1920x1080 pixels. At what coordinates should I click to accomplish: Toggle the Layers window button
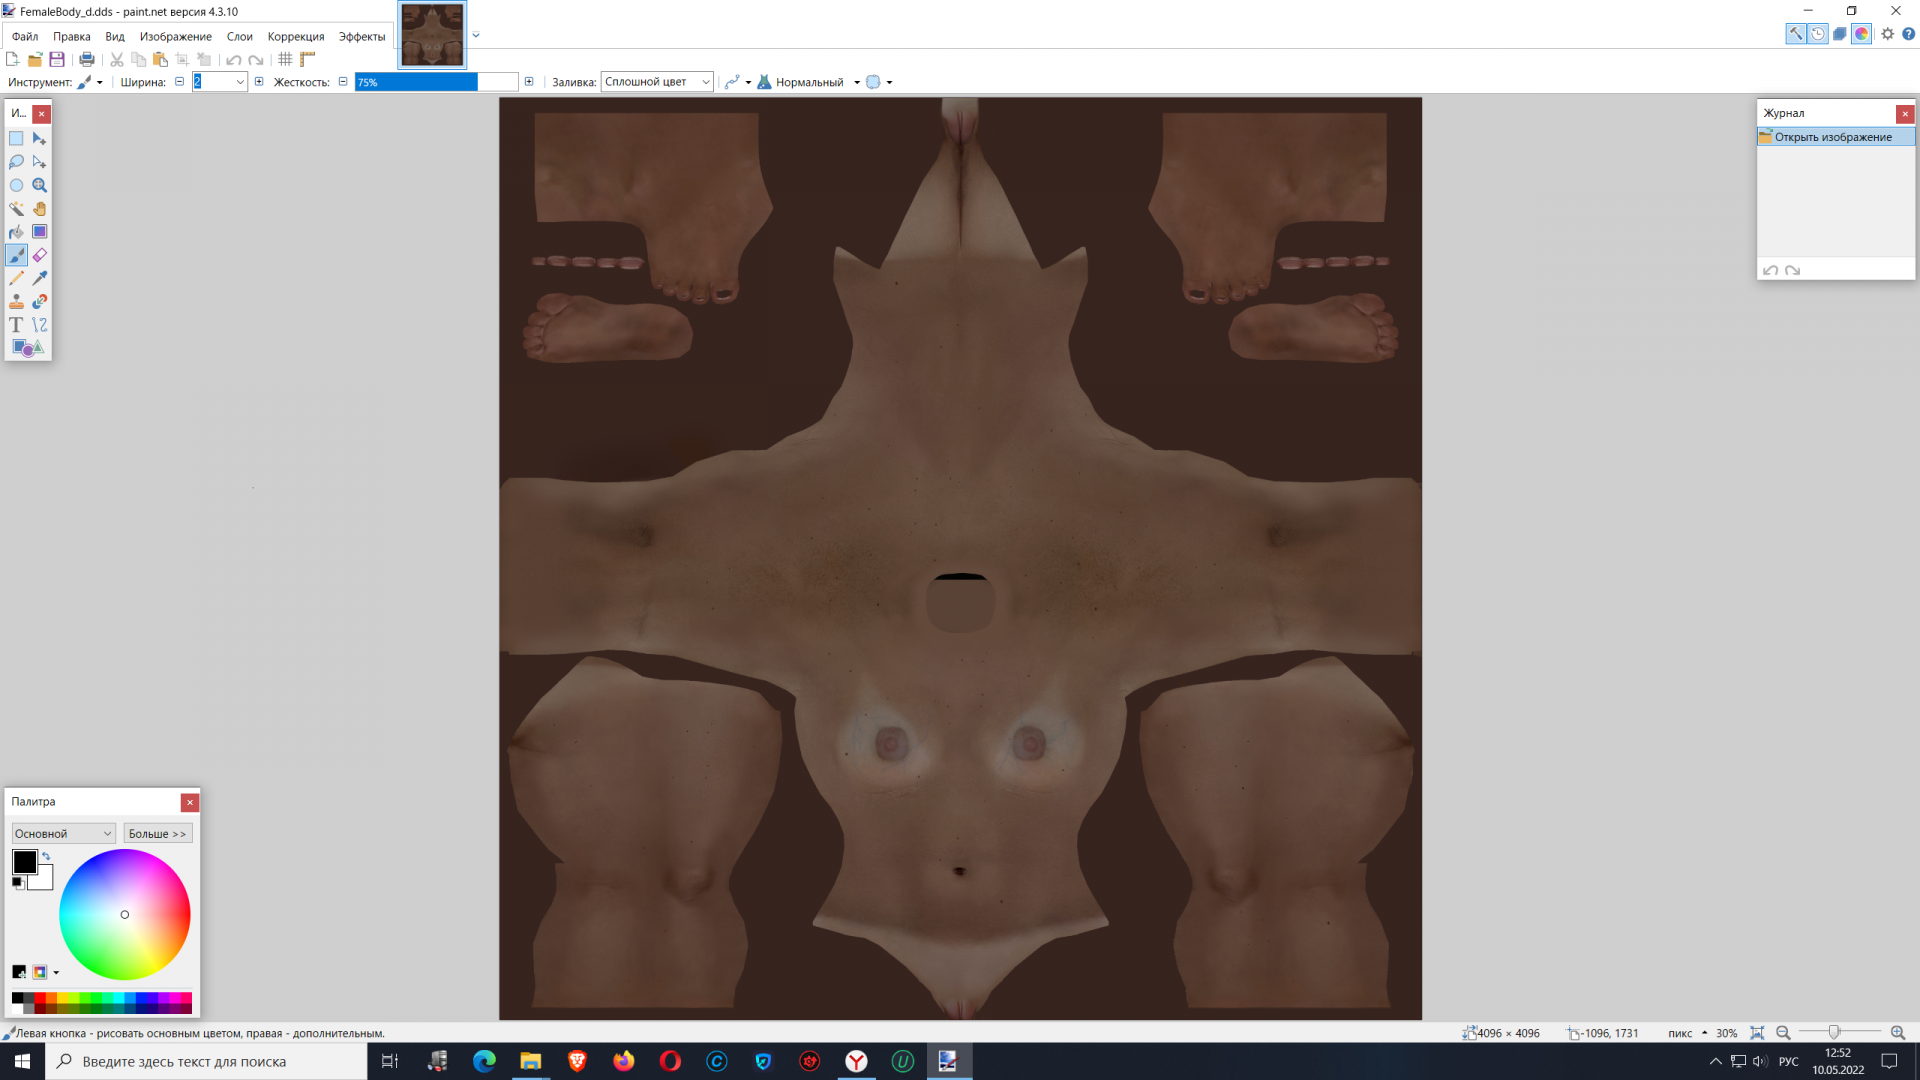pyautogui.click(x=1839, y=34)
